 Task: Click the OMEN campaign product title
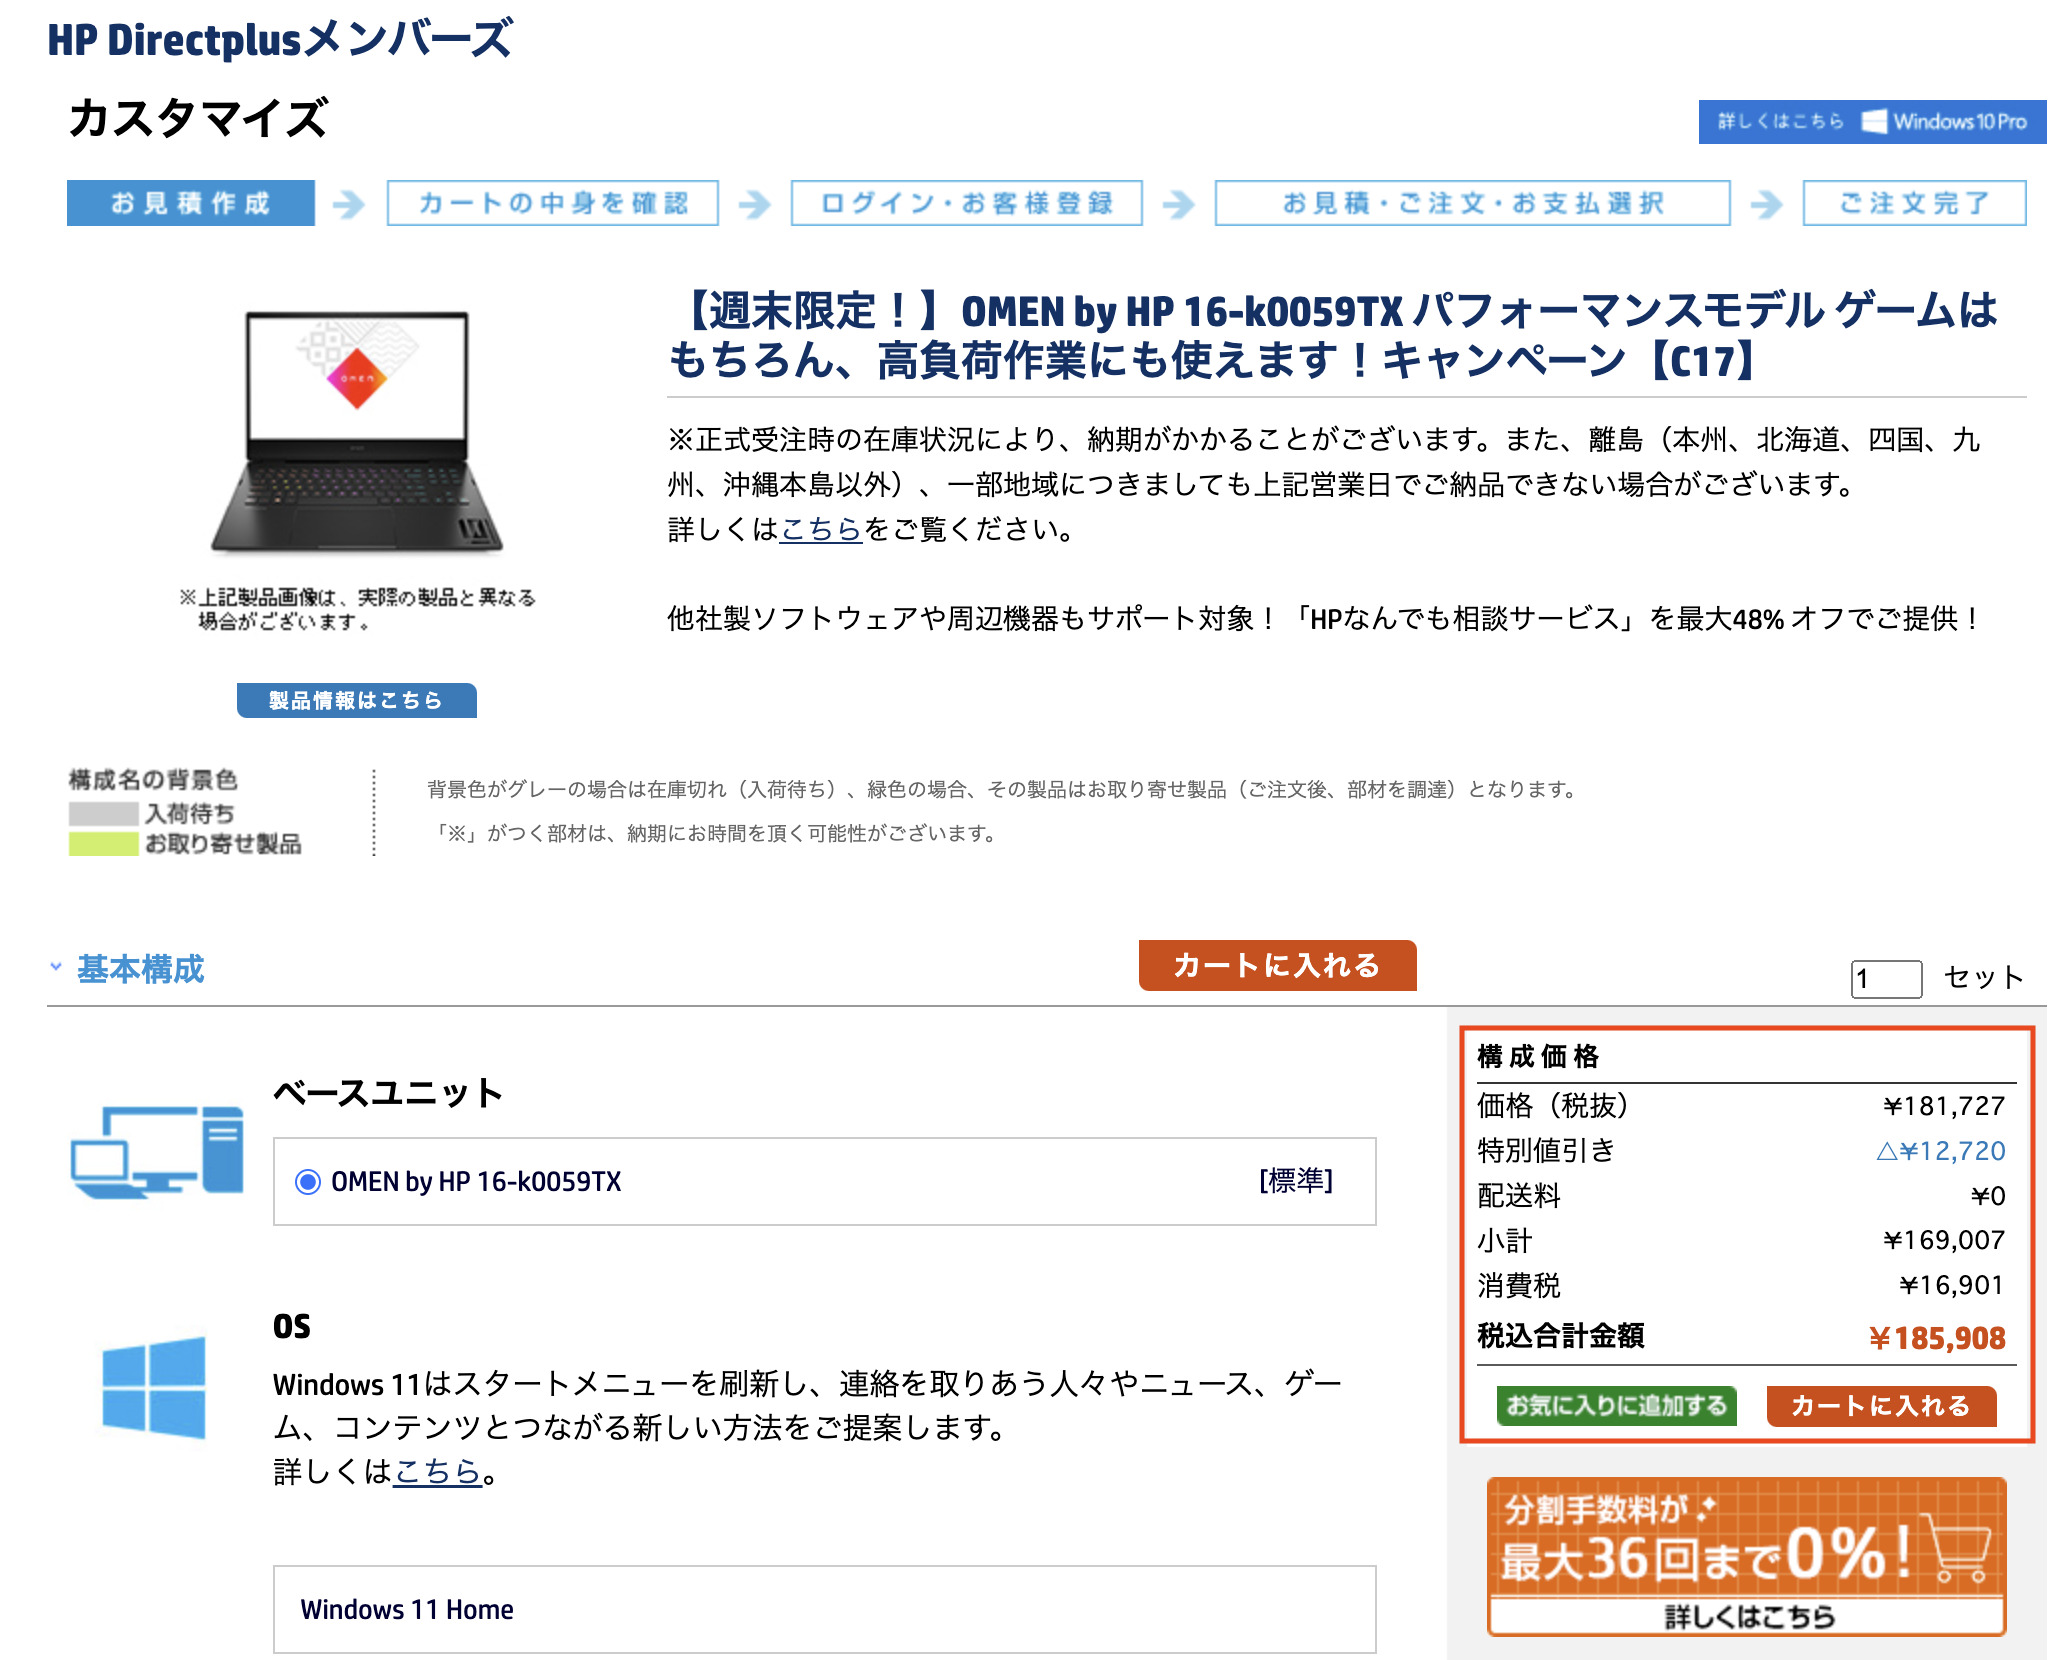pyautogui.click(x=1332, y=335)
